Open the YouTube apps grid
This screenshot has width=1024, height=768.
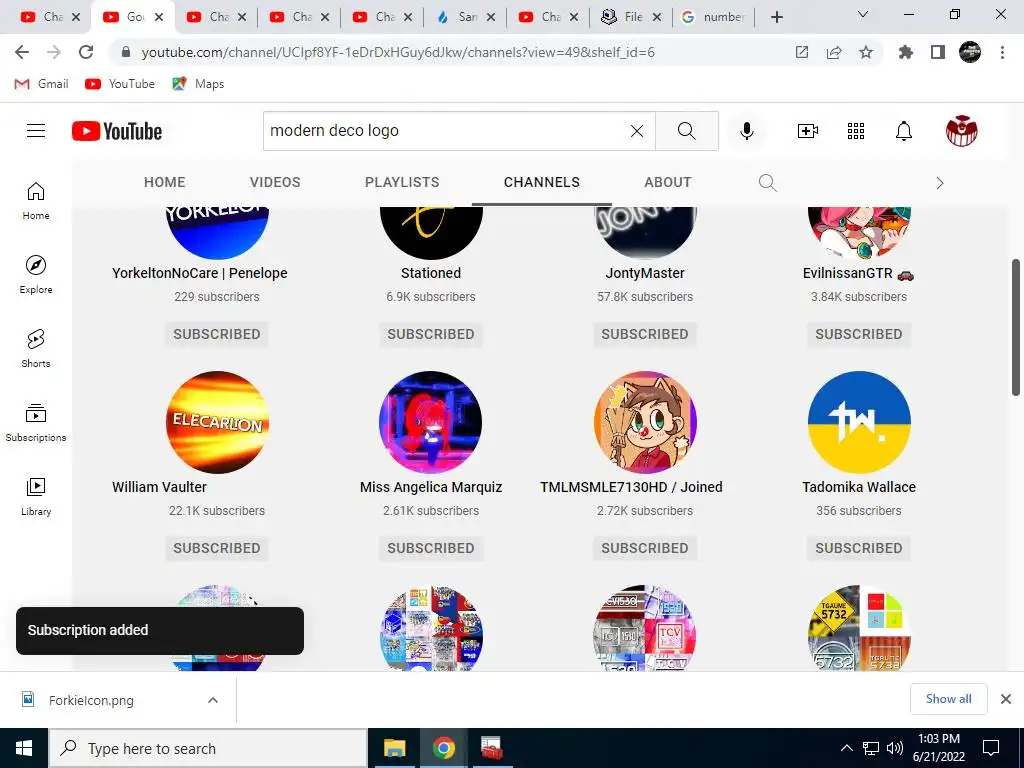[856, 131]
